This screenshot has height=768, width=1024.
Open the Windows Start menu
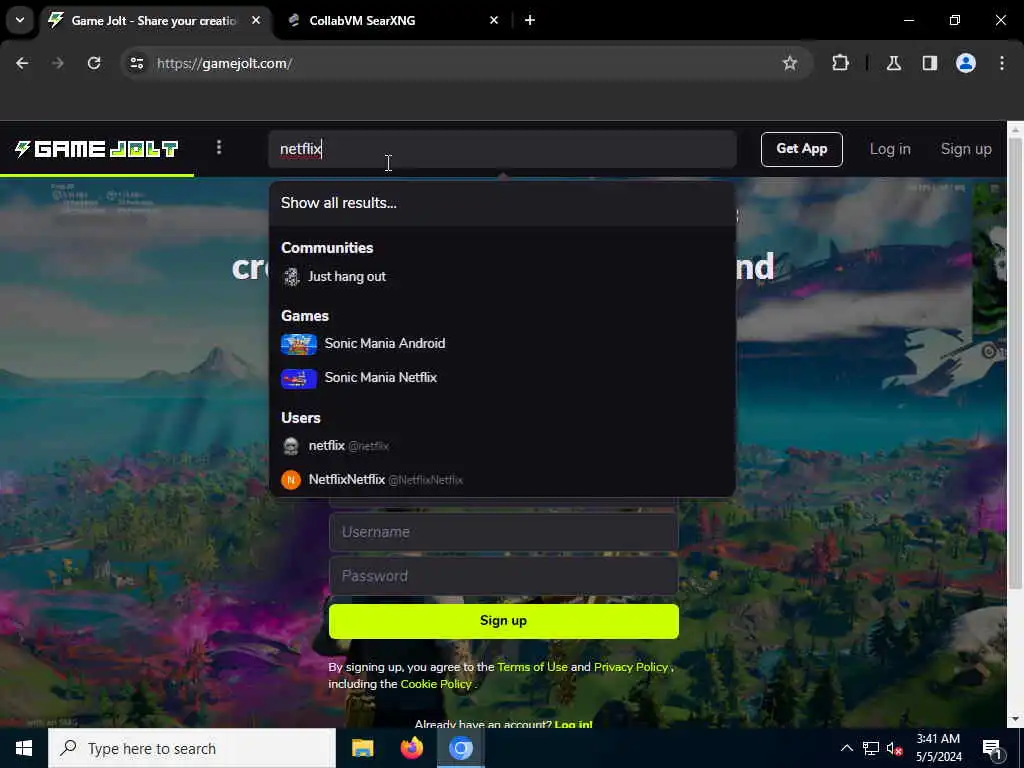coord(24,748)
